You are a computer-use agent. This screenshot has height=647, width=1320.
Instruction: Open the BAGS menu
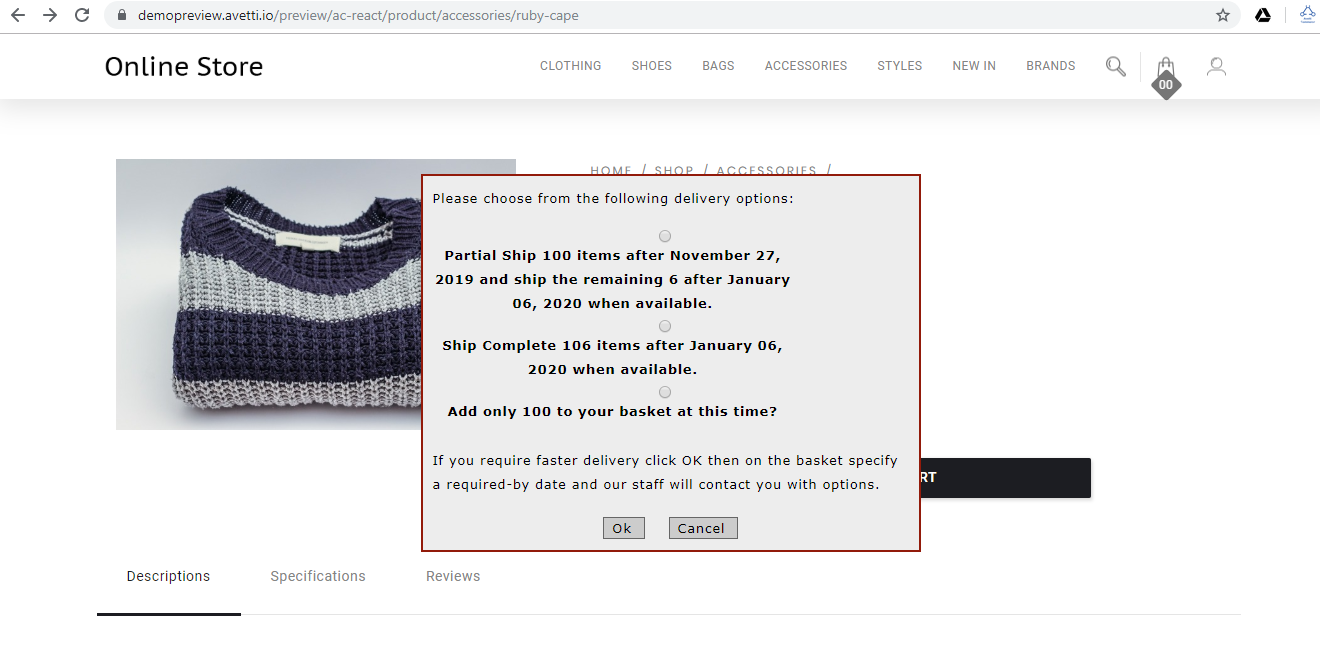718,66
